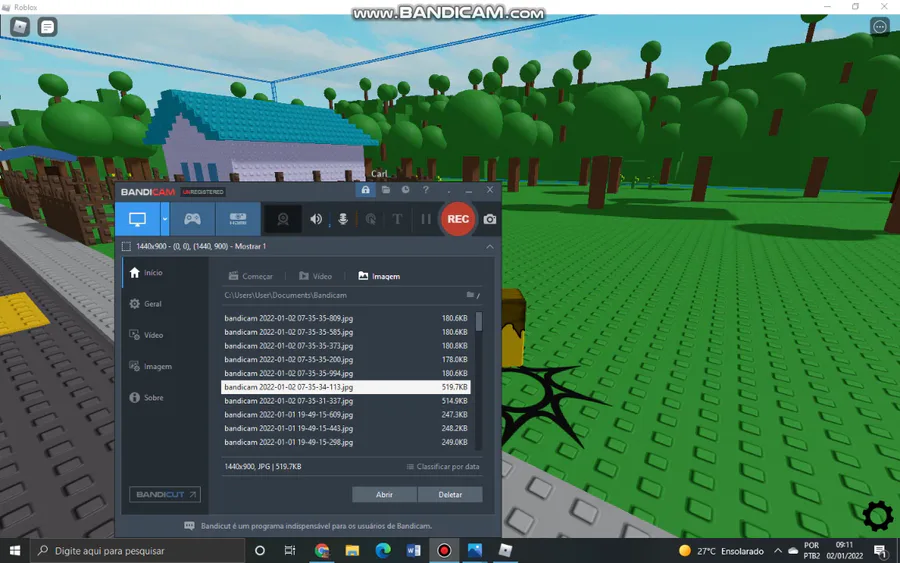
Task: Select highlighted file bandicam 2022-01-02 07-35-34-113.jpg
Action: (346, 387)
